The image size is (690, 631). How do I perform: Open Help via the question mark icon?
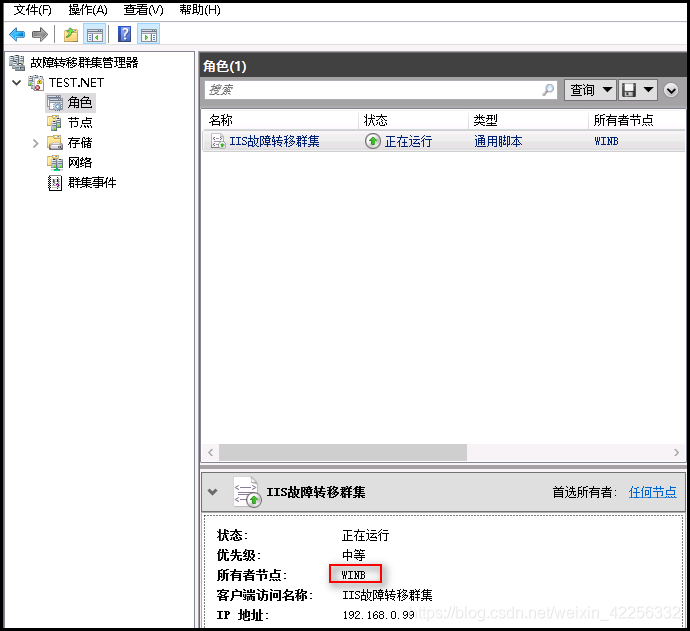coord(125,34)
